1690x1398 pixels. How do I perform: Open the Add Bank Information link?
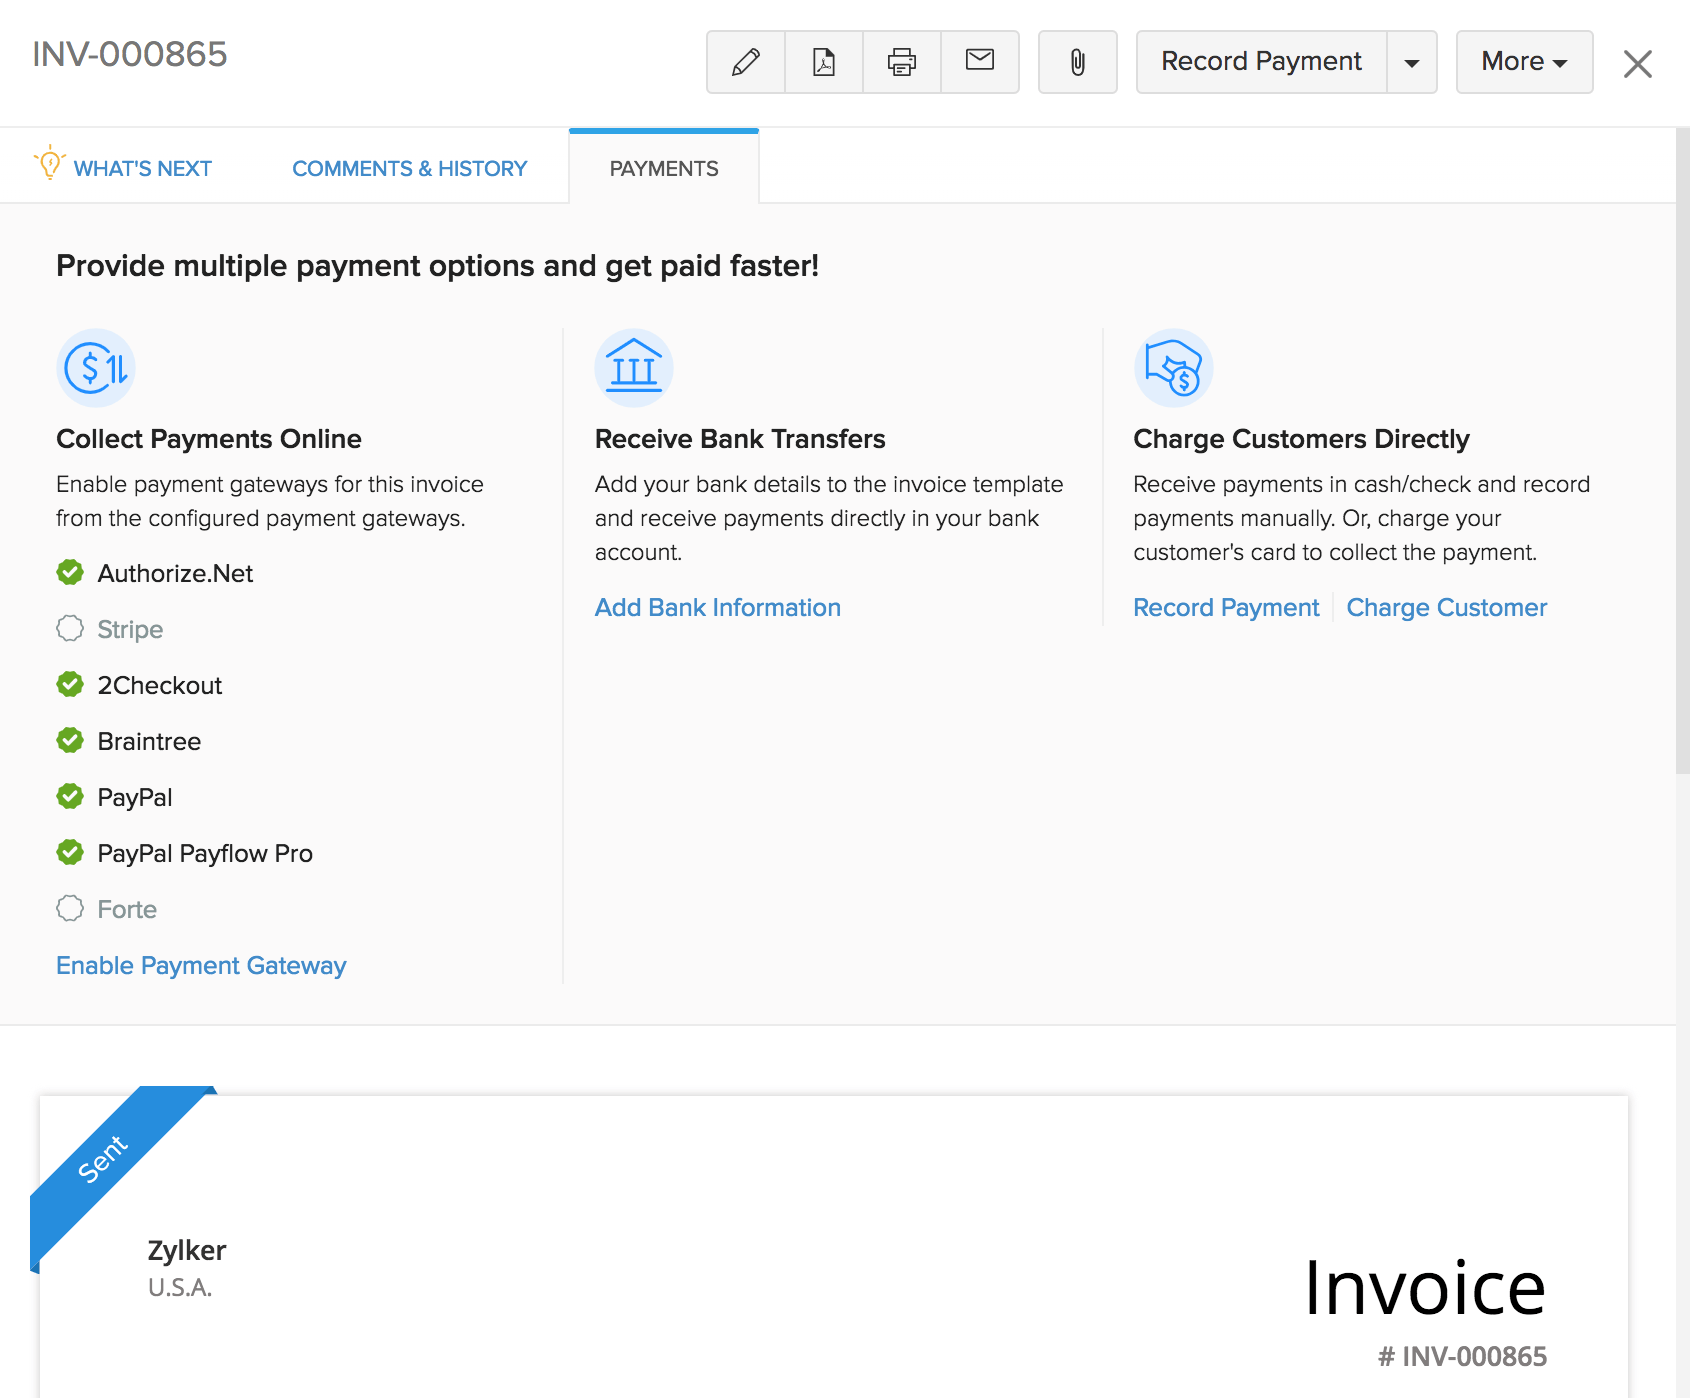pos(717,608)
